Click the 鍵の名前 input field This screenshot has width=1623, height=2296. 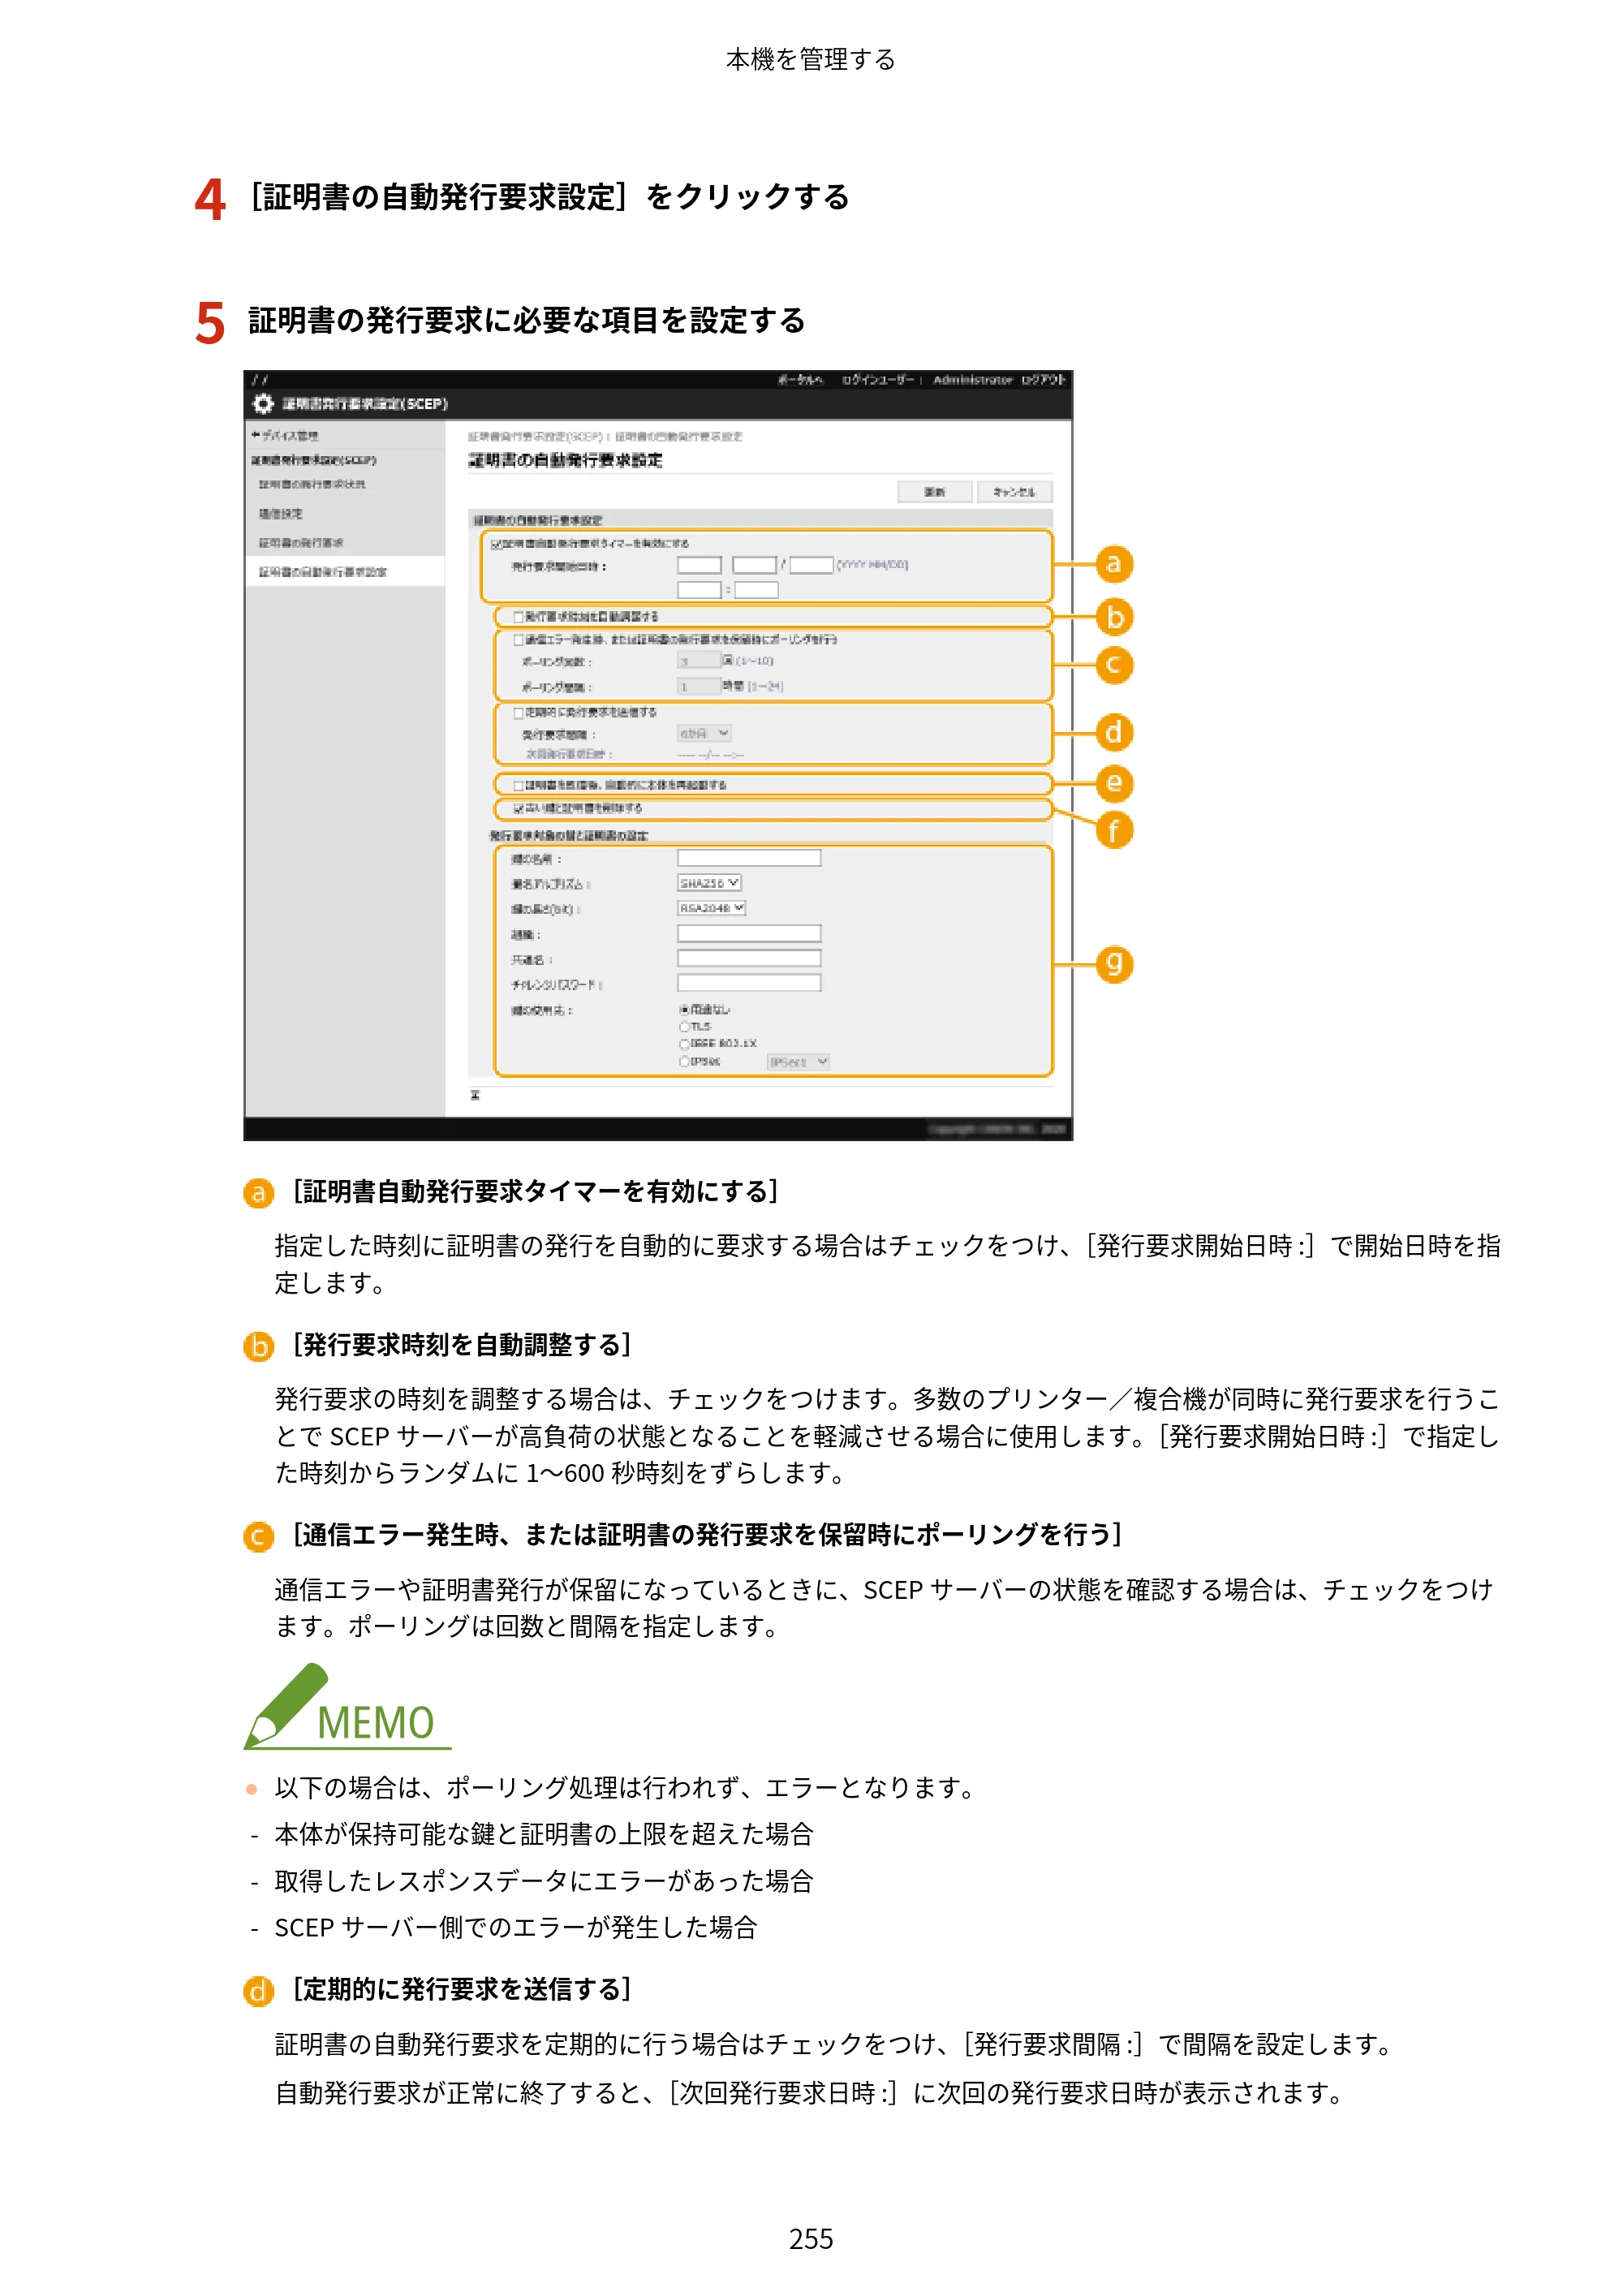tap(749, 858)
